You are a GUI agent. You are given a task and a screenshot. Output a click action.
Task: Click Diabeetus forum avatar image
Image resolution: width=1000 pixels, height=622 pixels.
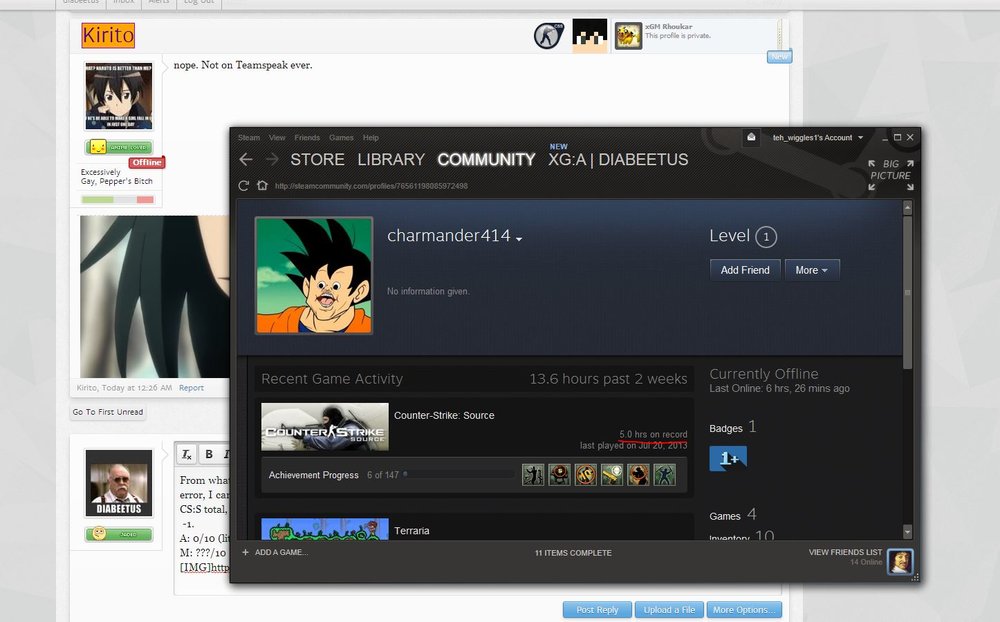pos(119,483)
